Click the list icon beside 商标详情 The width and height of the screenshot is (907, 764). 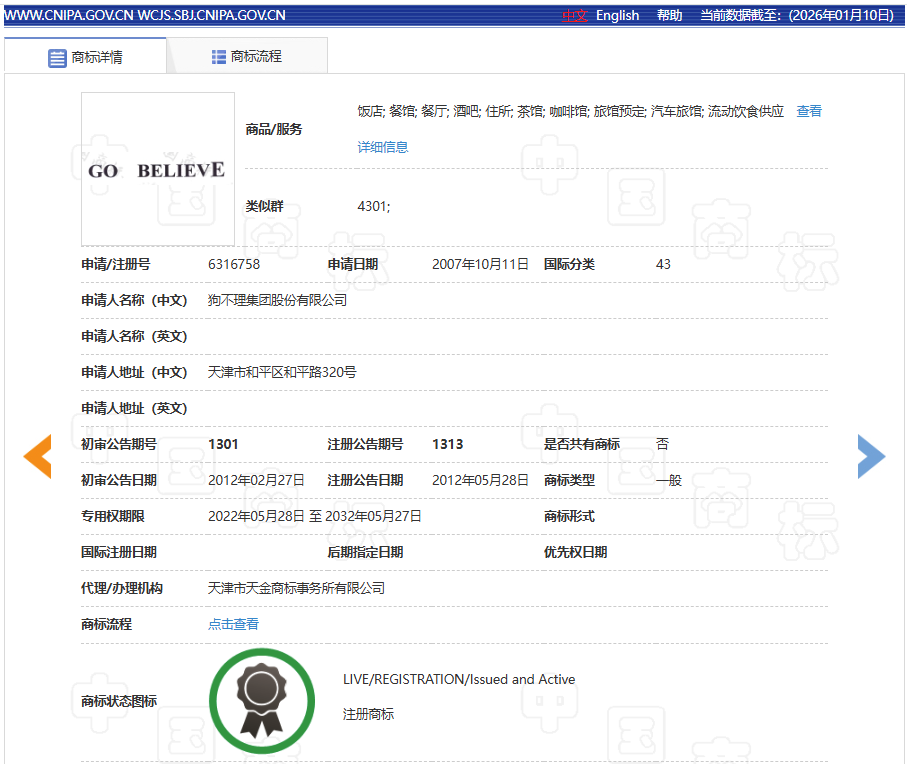click(57, 57)
